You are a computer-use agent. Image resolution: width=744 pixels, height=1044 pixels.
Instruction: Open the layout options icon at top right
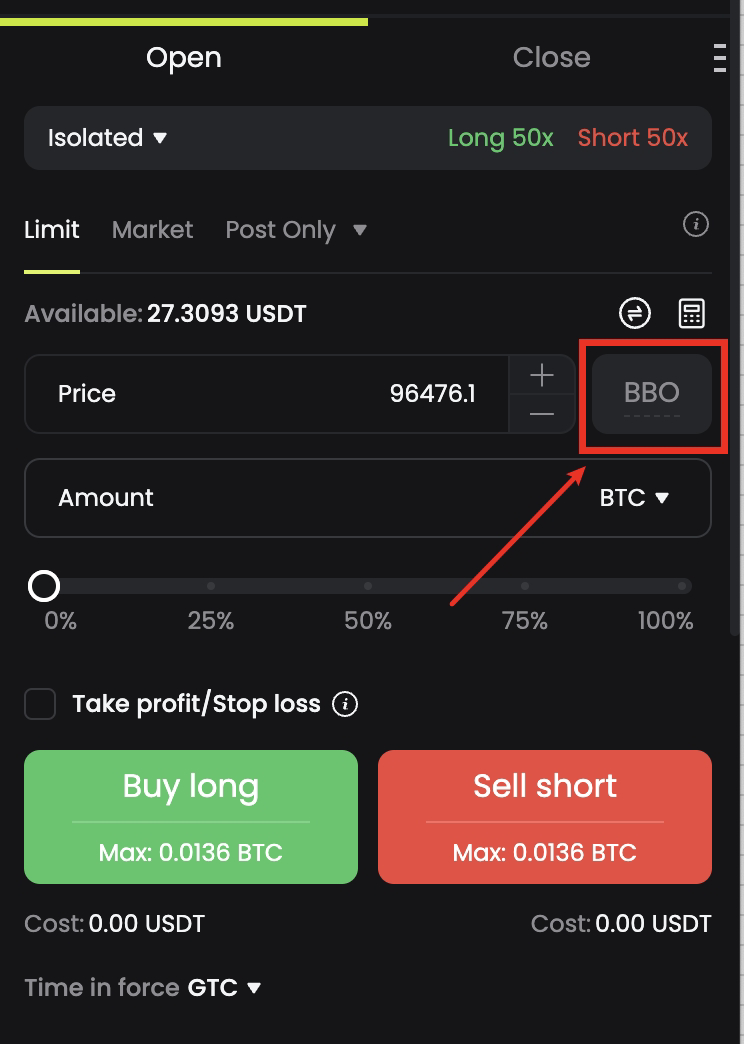tap(720, 58)
